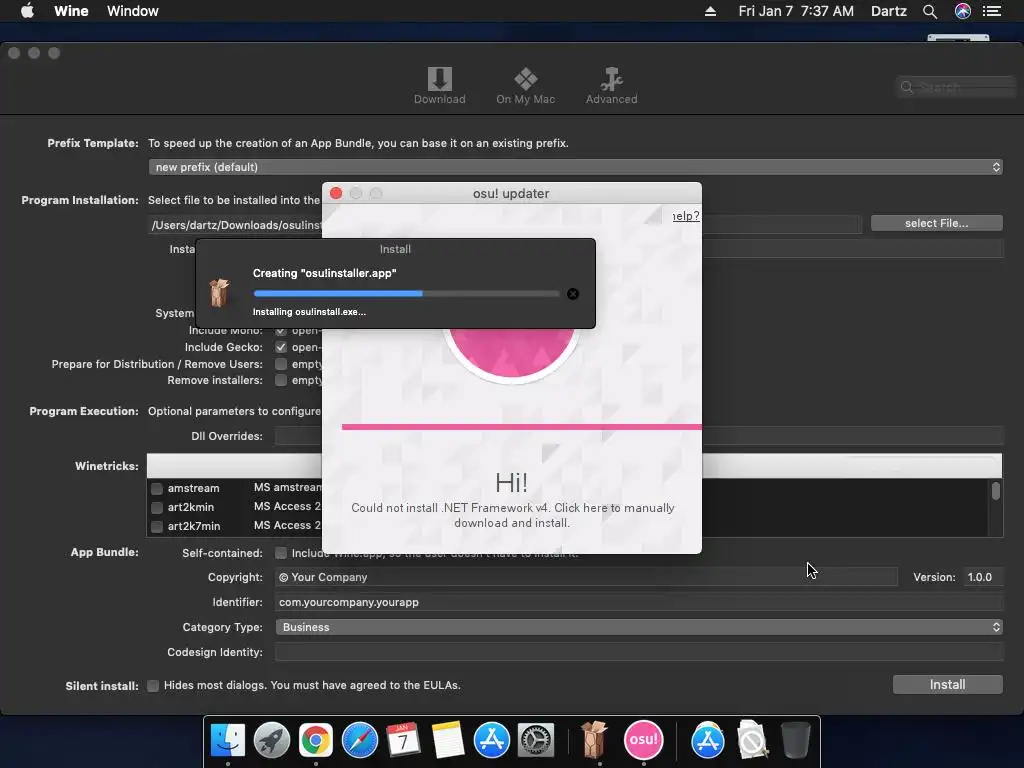Click the Version 1.0.0 field
The image size is (1024, 768).
(x=983, y=577)
